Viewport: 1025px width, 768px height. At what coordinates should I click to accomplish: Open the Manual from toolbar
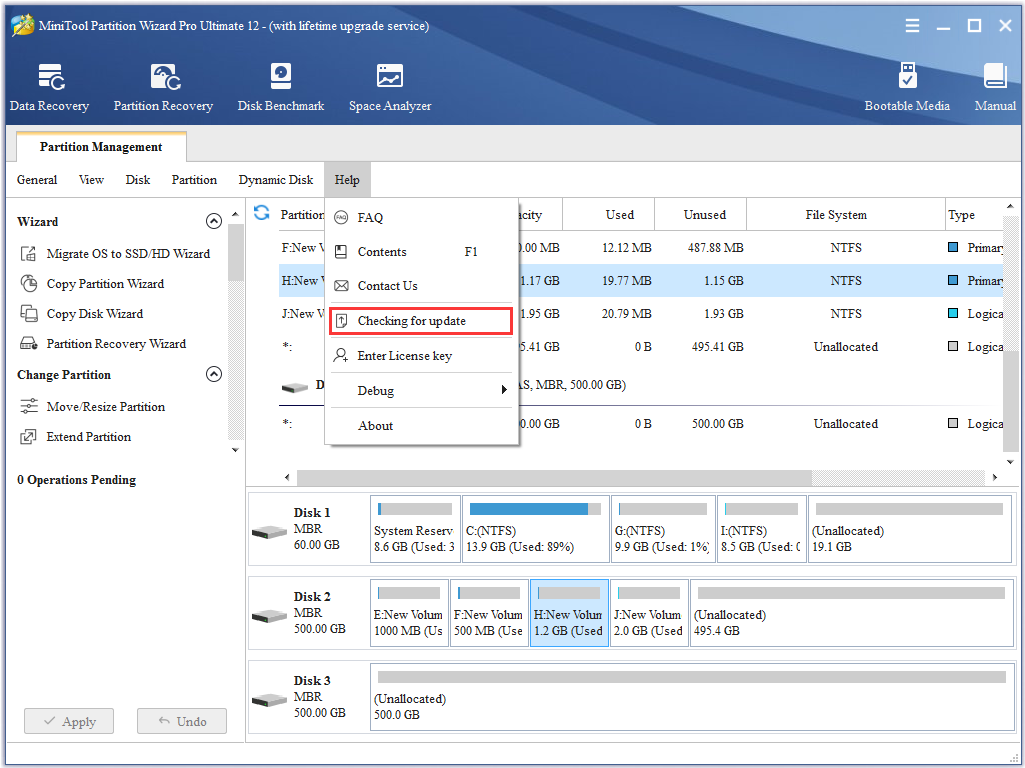pyautogui.click(x=995, y=87)
